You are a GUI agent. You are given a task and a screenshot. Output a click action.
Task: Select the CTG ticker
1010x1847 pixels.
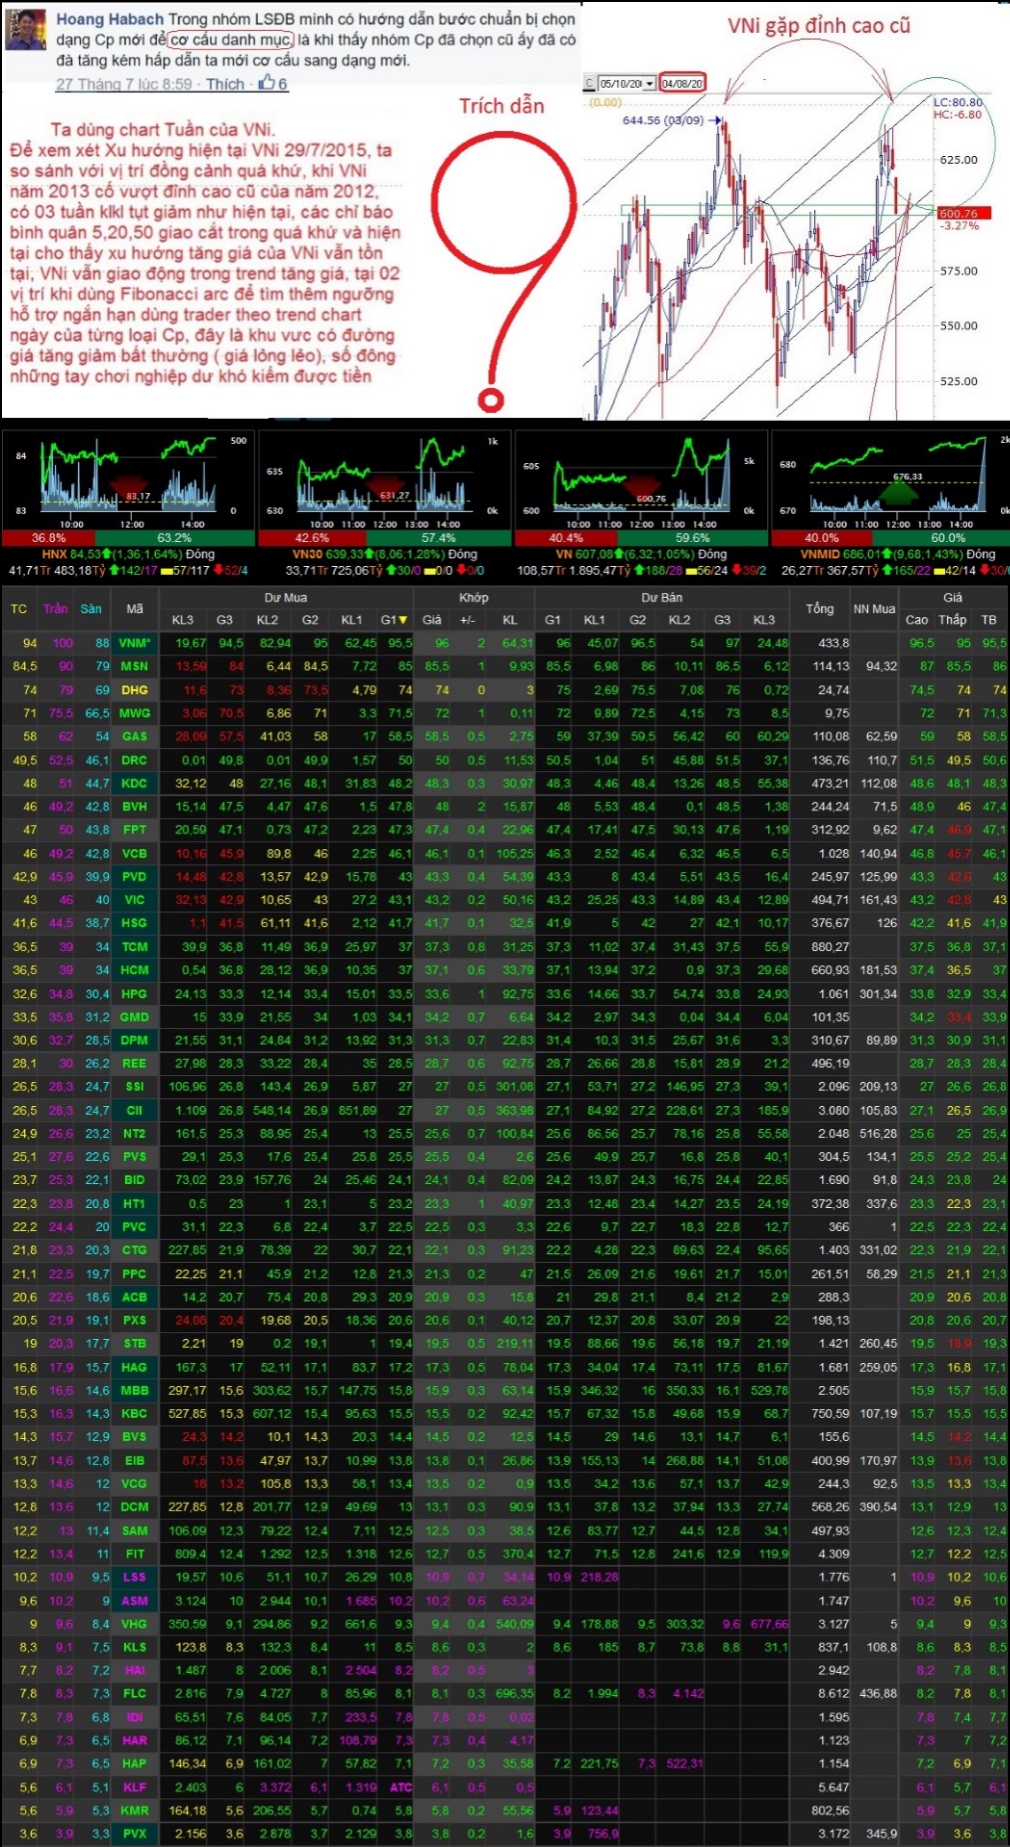135,1250
